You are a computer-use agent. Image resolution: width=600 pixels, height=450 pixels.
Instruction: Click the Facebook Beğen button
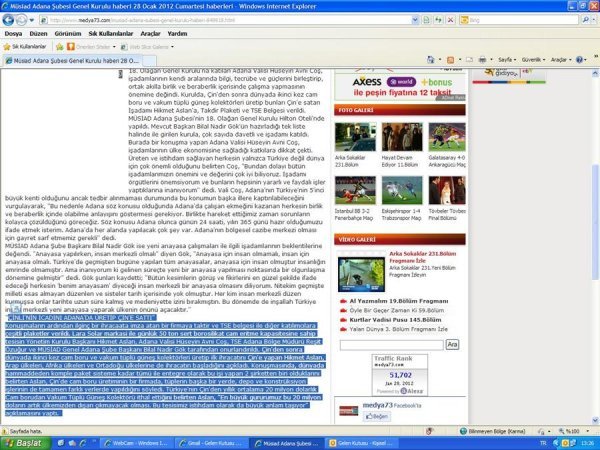point(377,416)
